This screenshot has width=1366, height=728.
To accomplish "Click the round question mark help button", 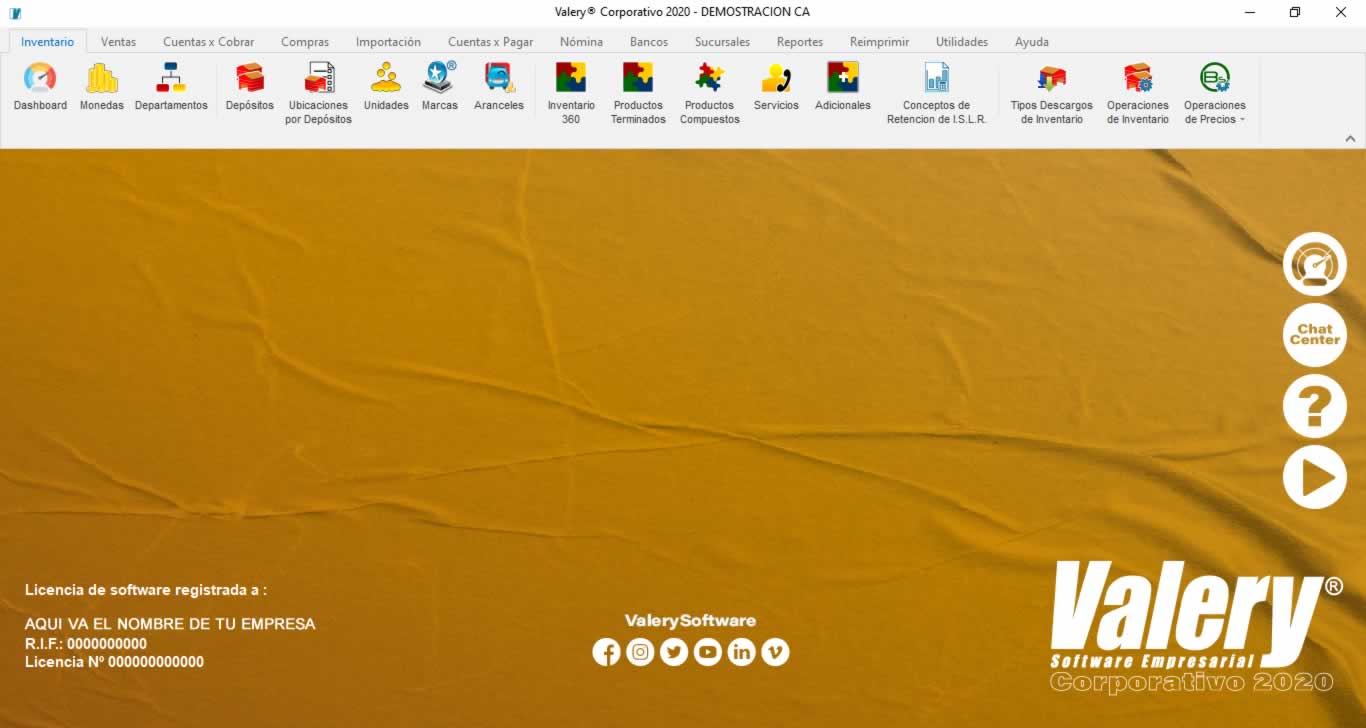I will click(x=1315, y=406).
